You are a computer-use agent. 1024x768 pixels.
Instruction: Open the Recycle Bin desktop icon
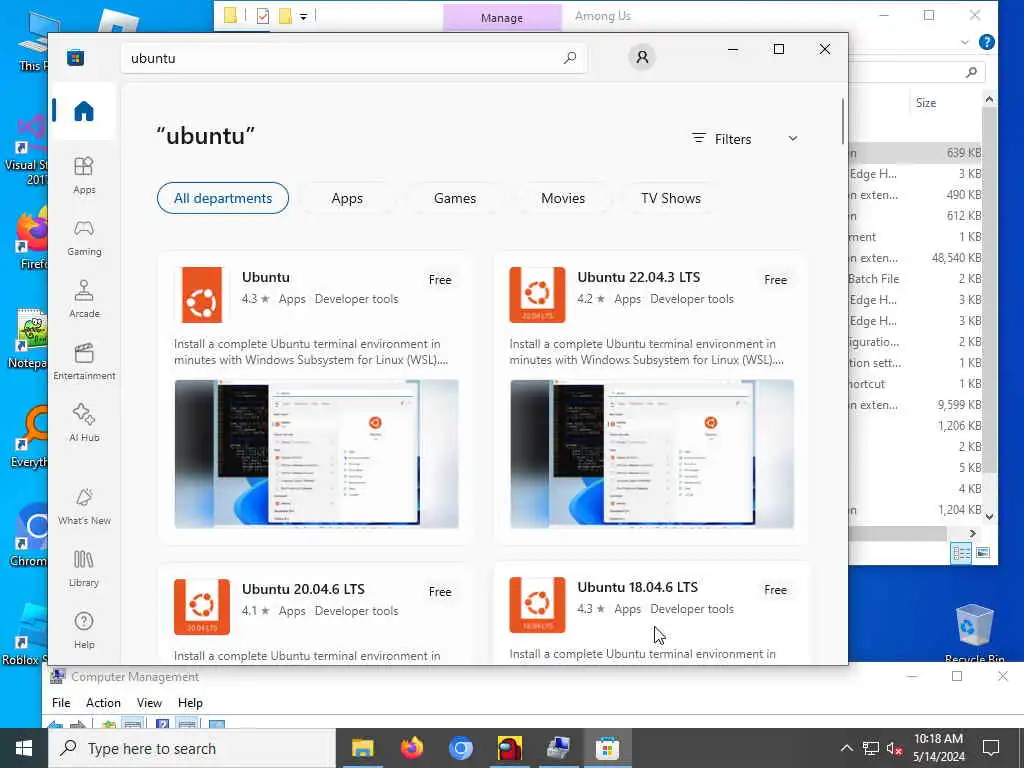[974, 631]
